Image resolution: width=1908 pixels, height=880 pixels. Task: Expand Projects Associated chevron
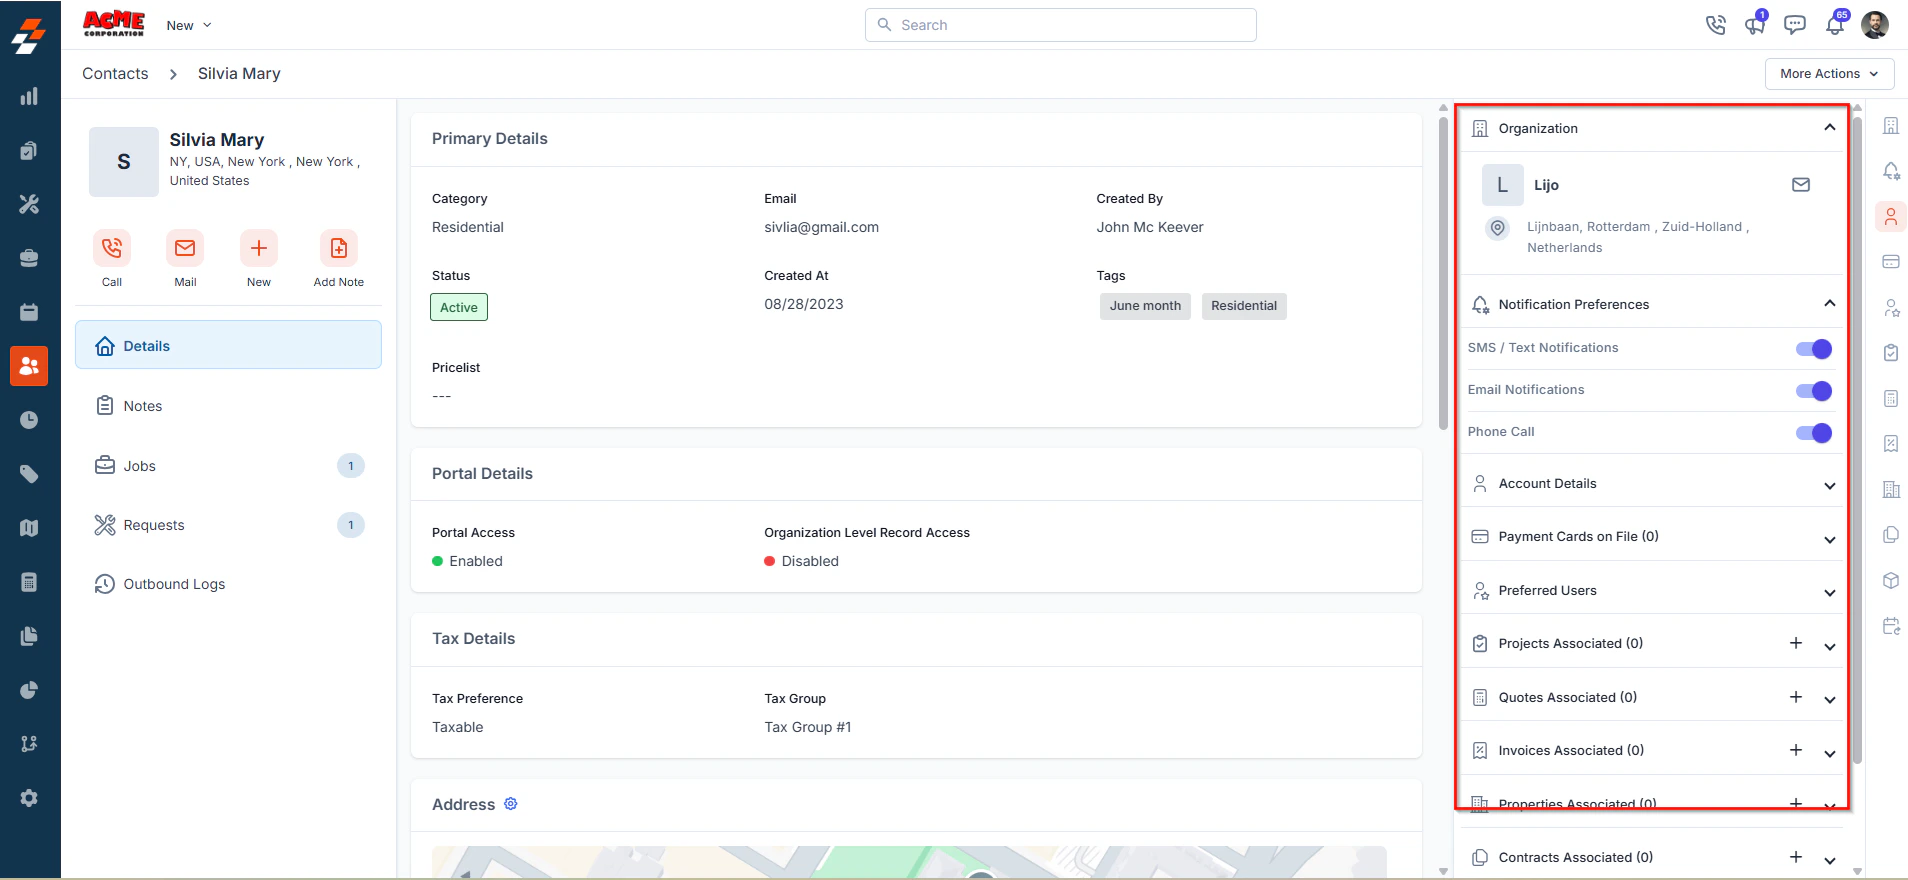click(x=1829, y=647)
